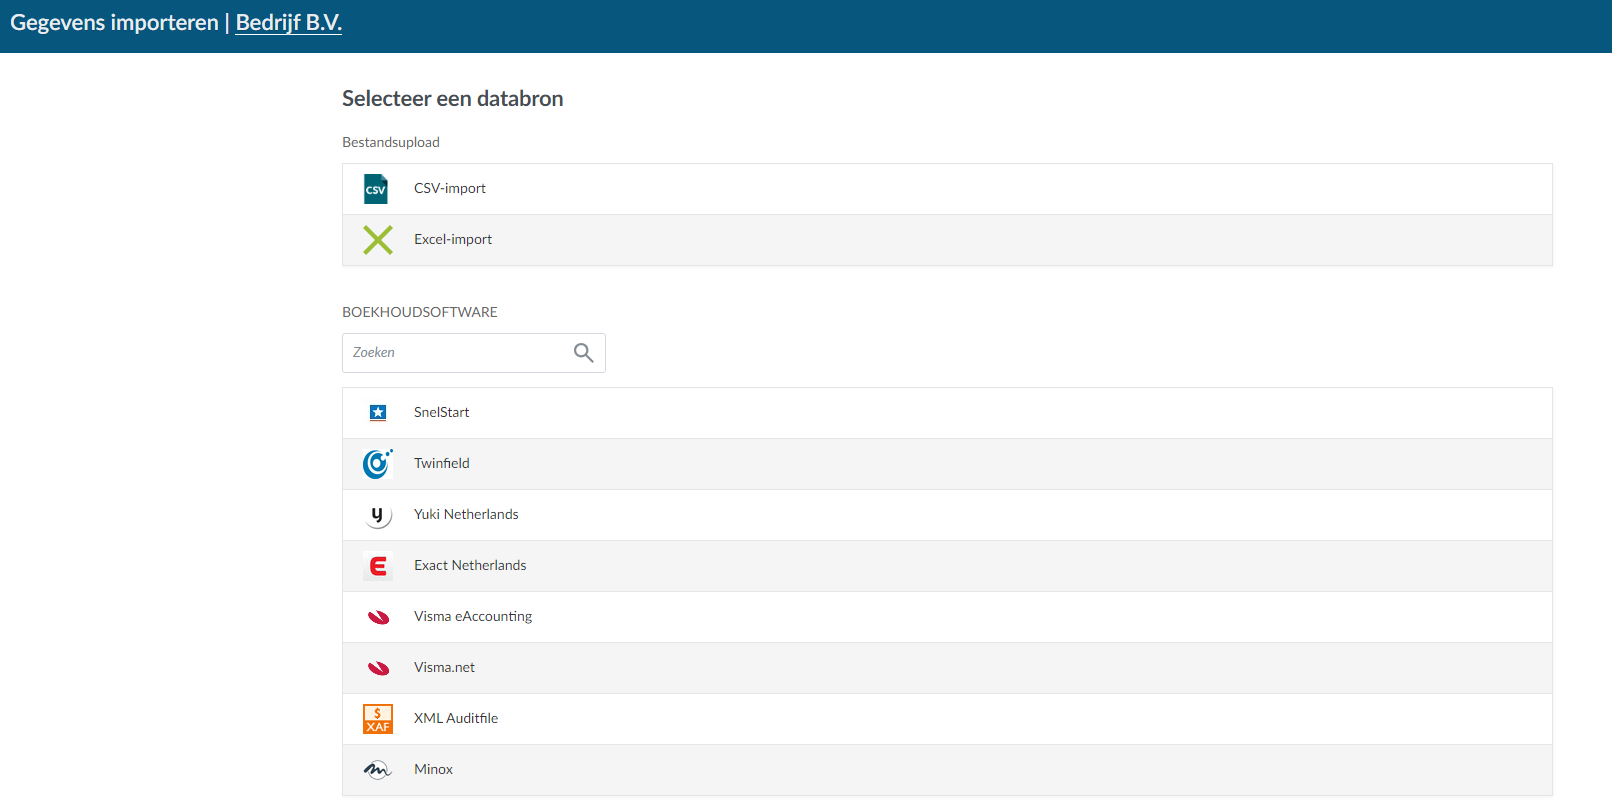The image size is (1612, 812).
Task: Choose Excel-import as data source
Action: coord(947,240)
